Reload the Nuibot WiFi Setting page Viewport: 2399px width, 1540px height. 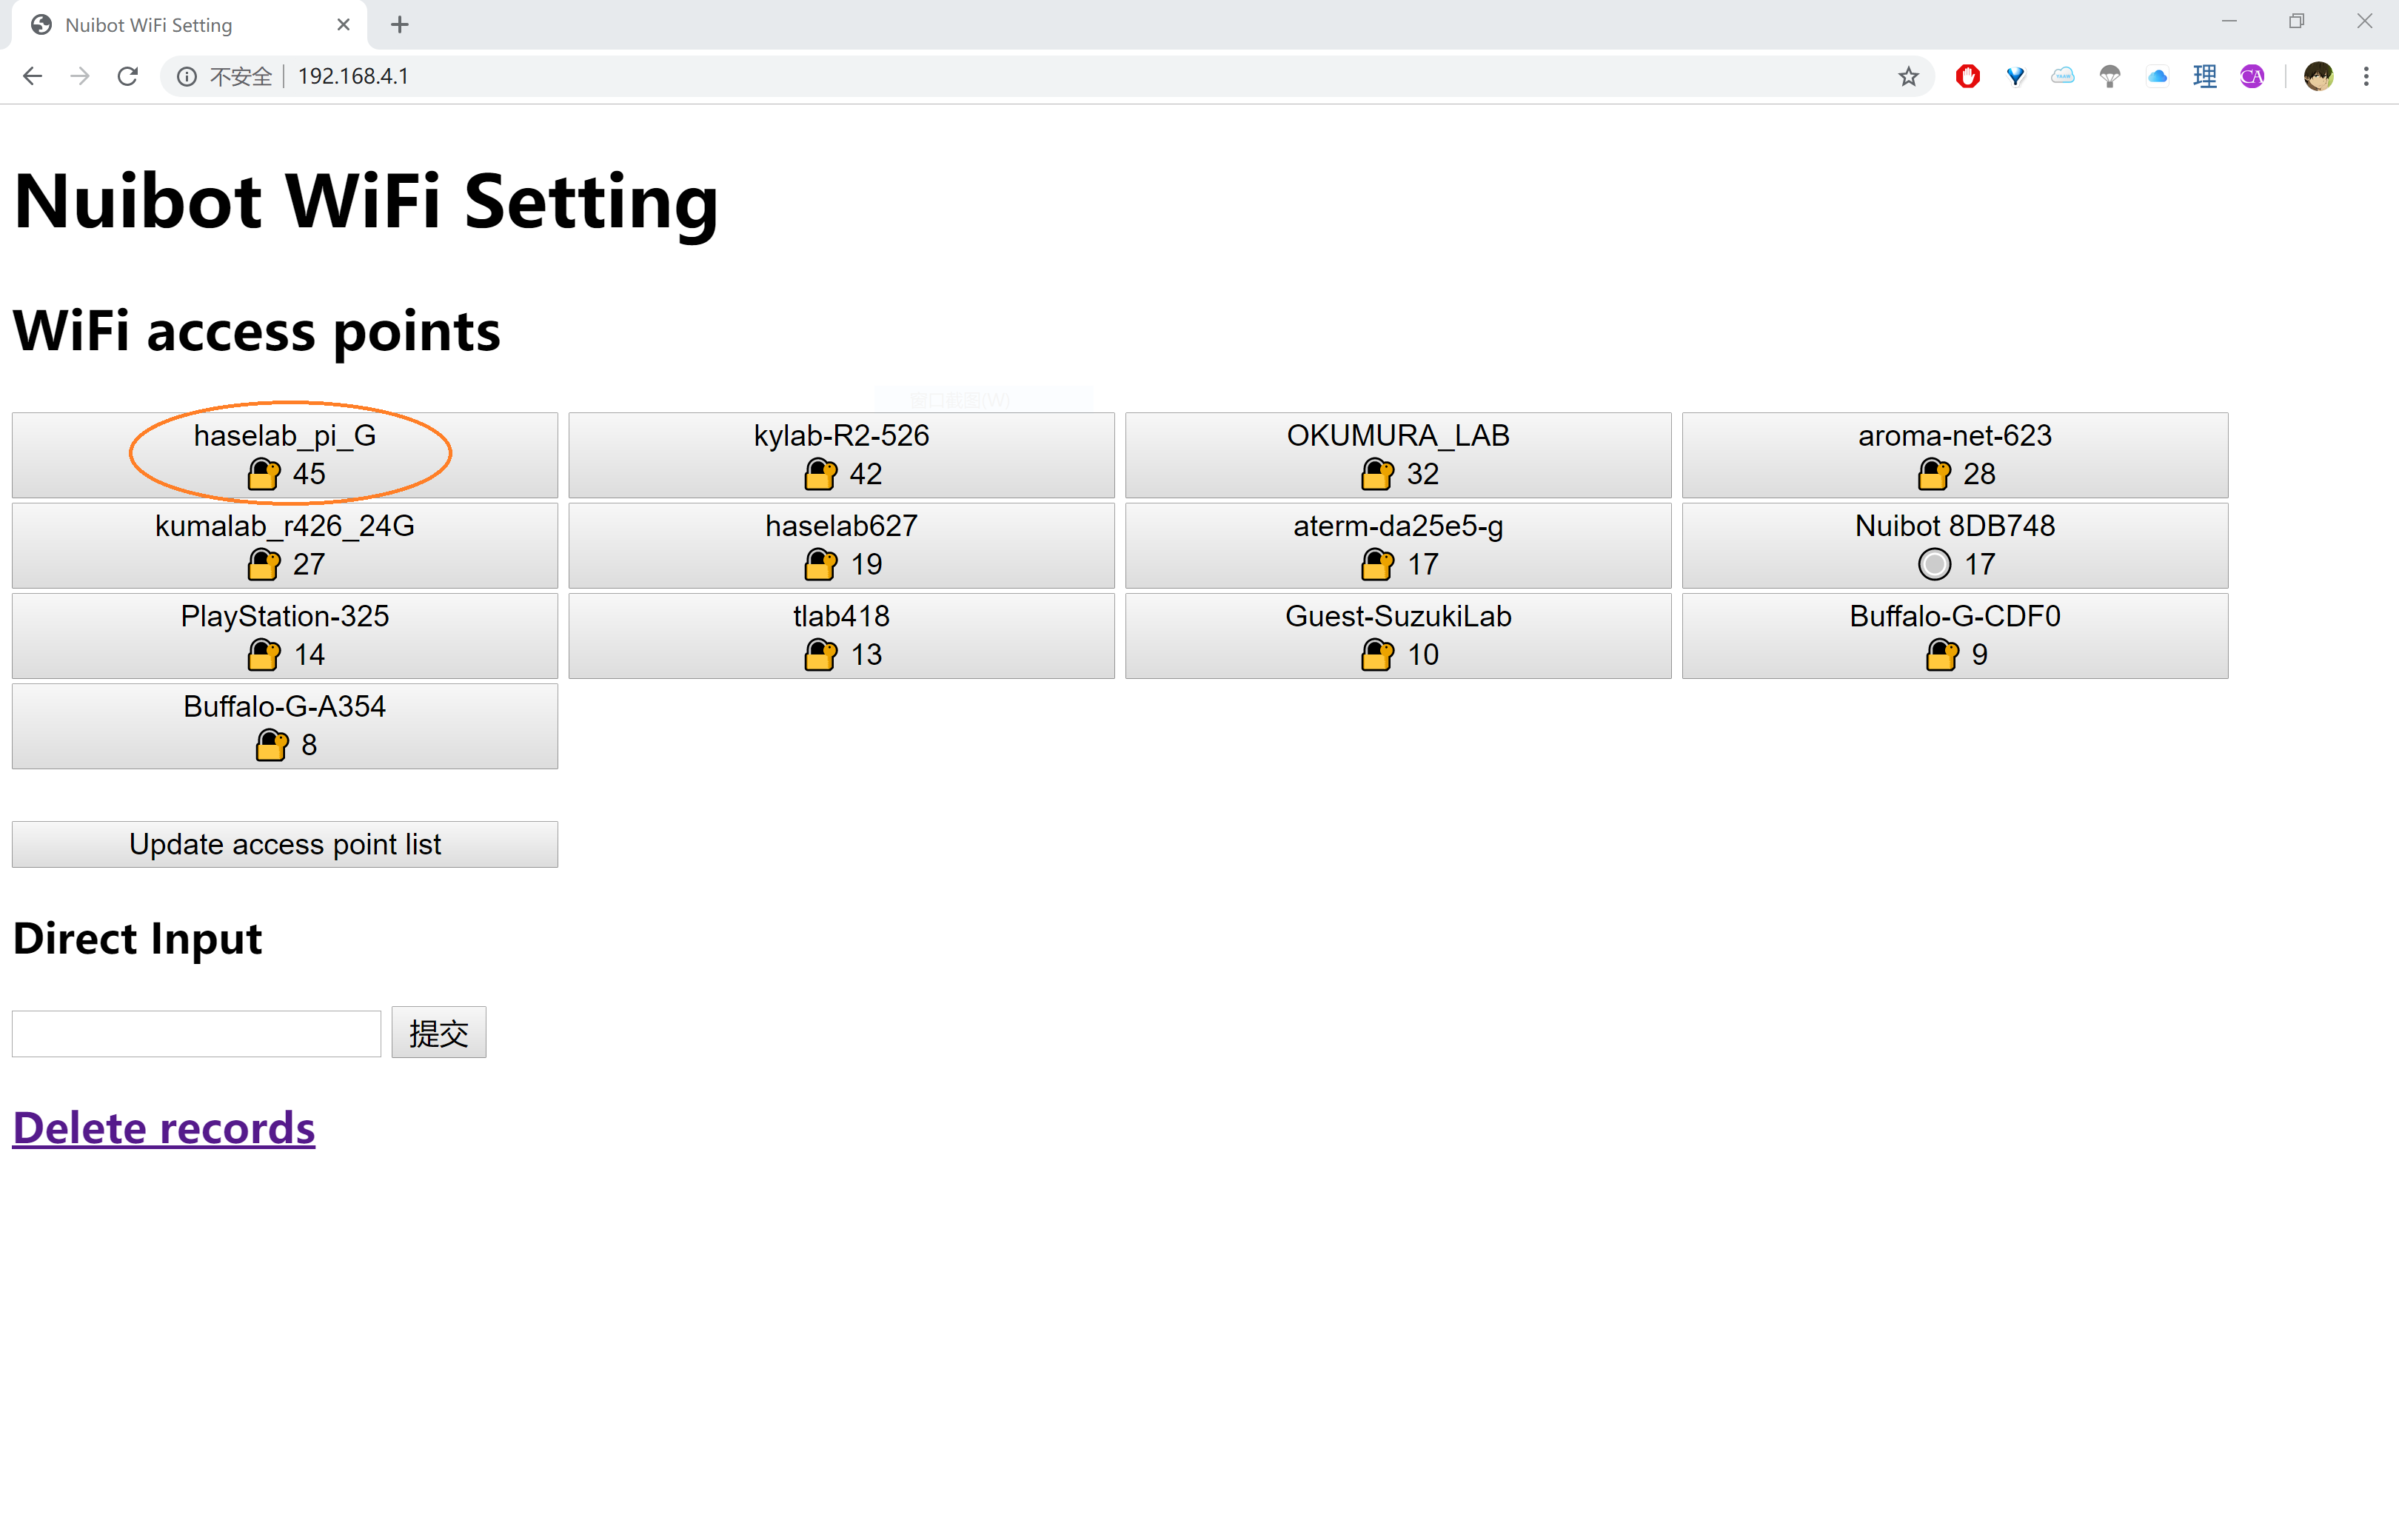(x=127, y=76)
